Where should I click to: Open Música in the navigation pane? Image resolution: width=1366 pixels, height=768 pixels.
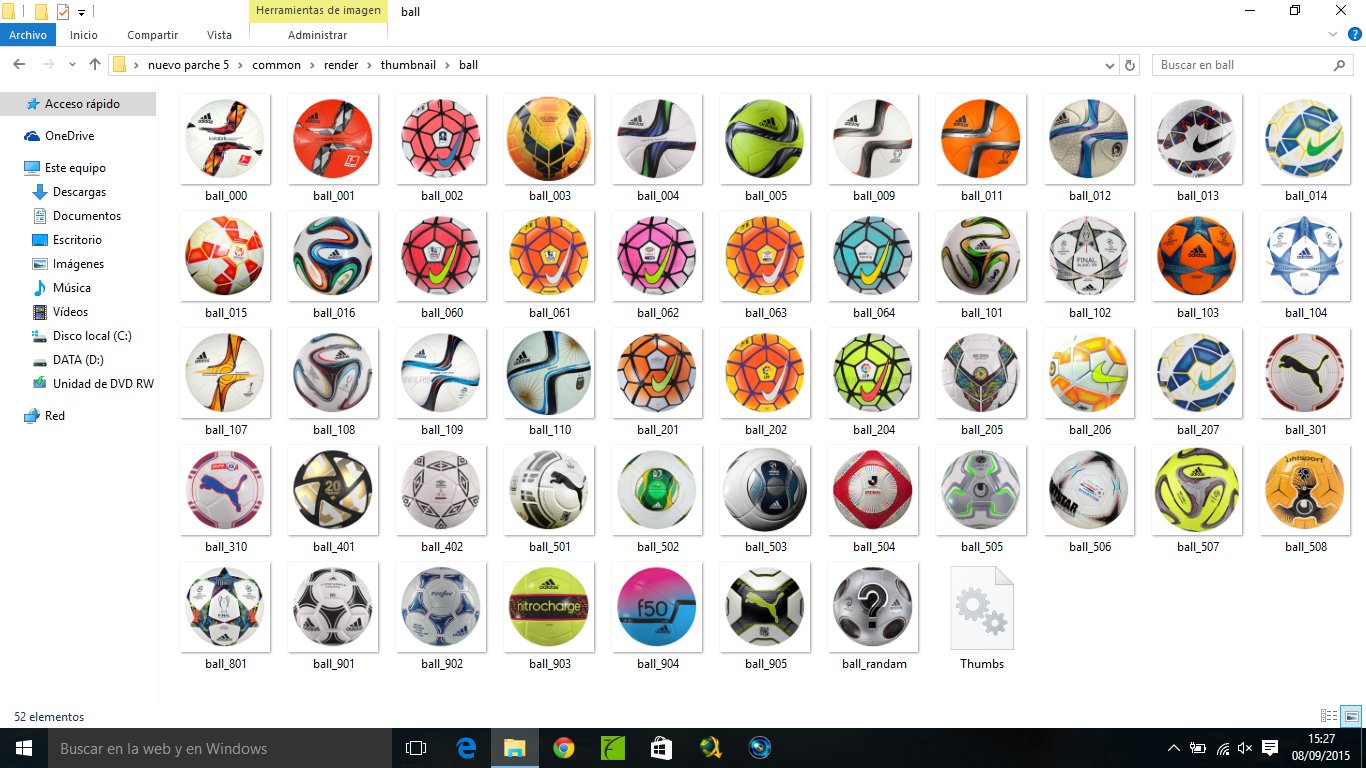coord(72,288)
